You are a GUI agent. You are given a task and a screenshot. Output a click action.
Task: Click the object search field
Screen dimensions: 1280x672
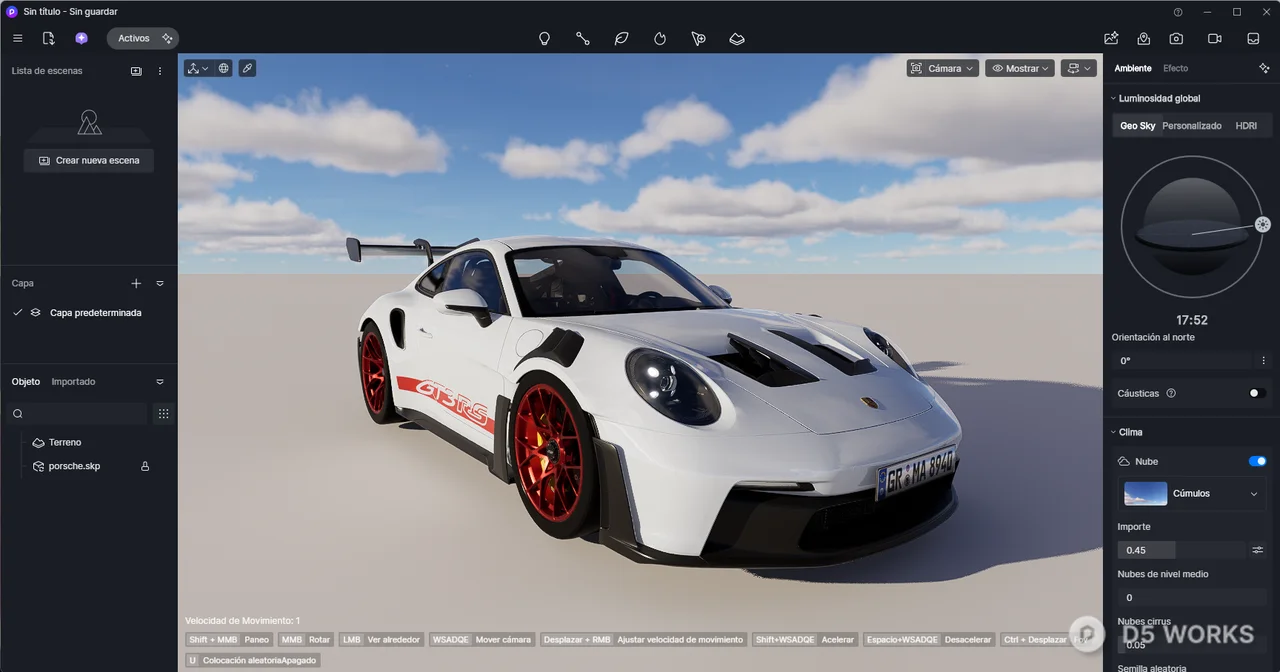click(78, 413)
